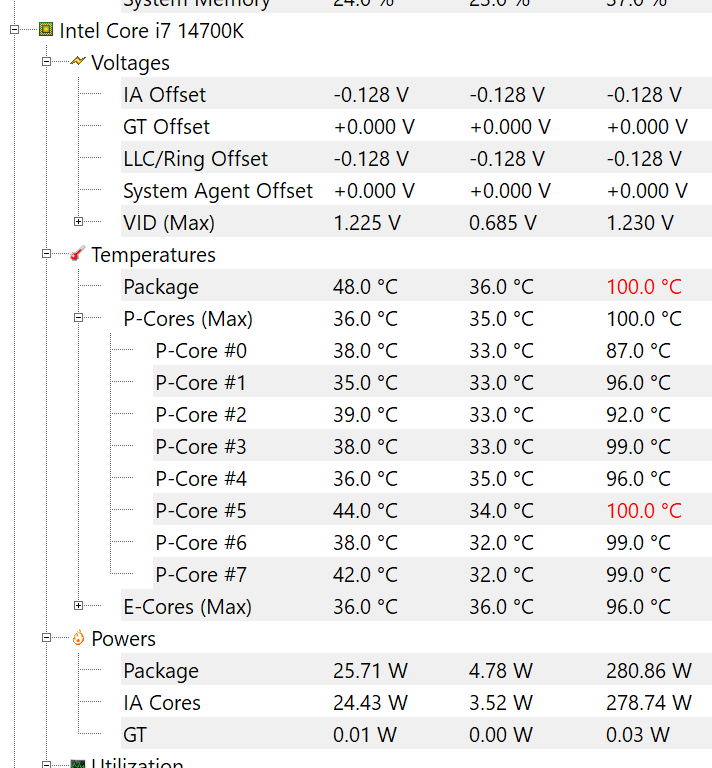Expand the VID (Max) entry
This screenshot has height=768, width=712.
click(x=78, y=222)
